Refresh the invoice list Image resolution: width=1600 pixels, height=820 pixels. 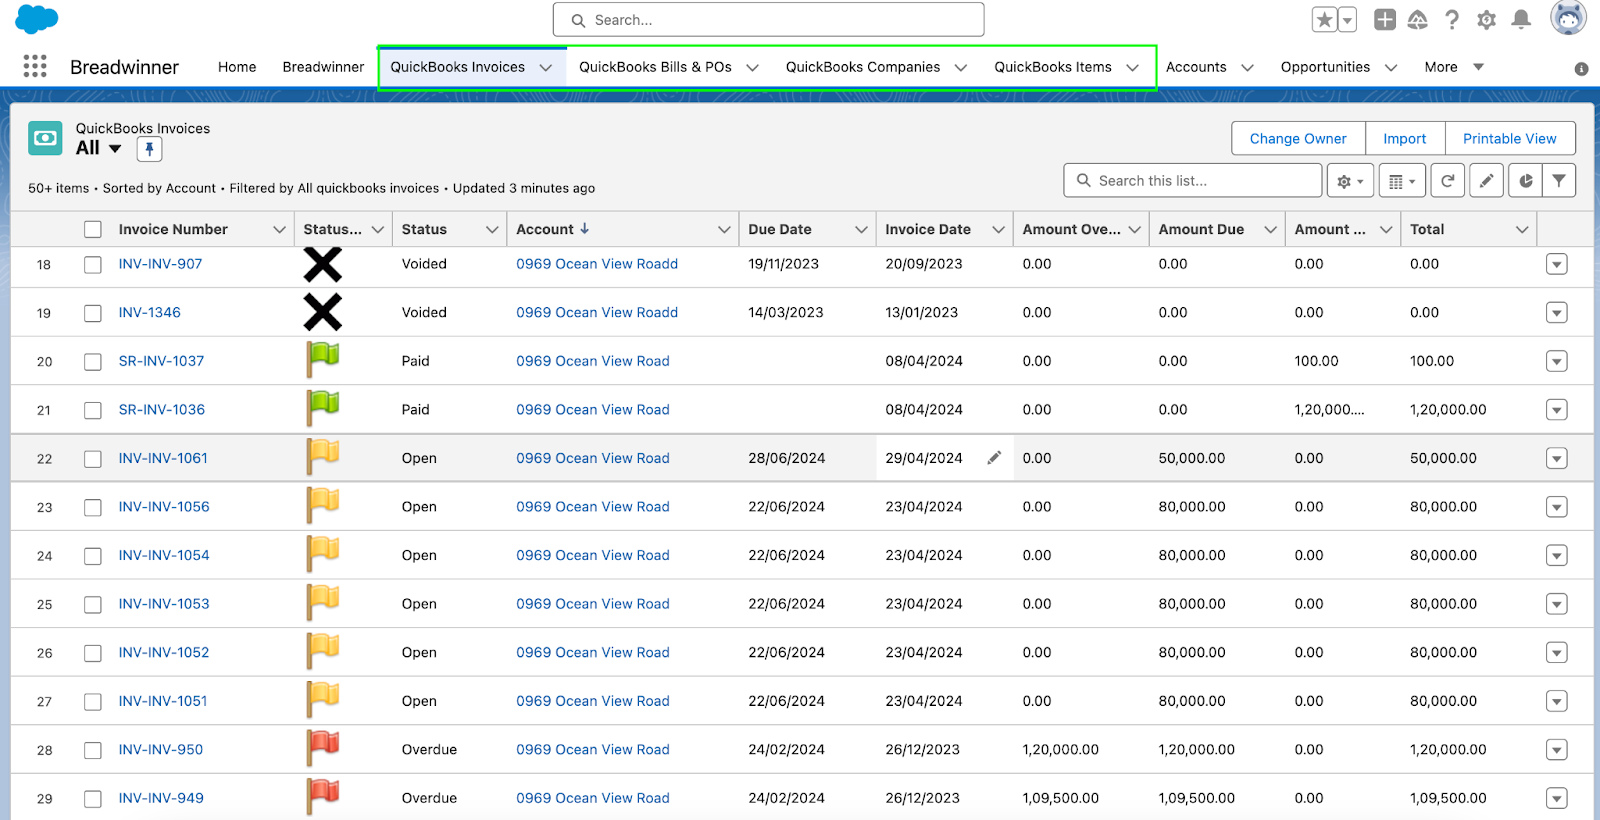[x=1447, y=181]
